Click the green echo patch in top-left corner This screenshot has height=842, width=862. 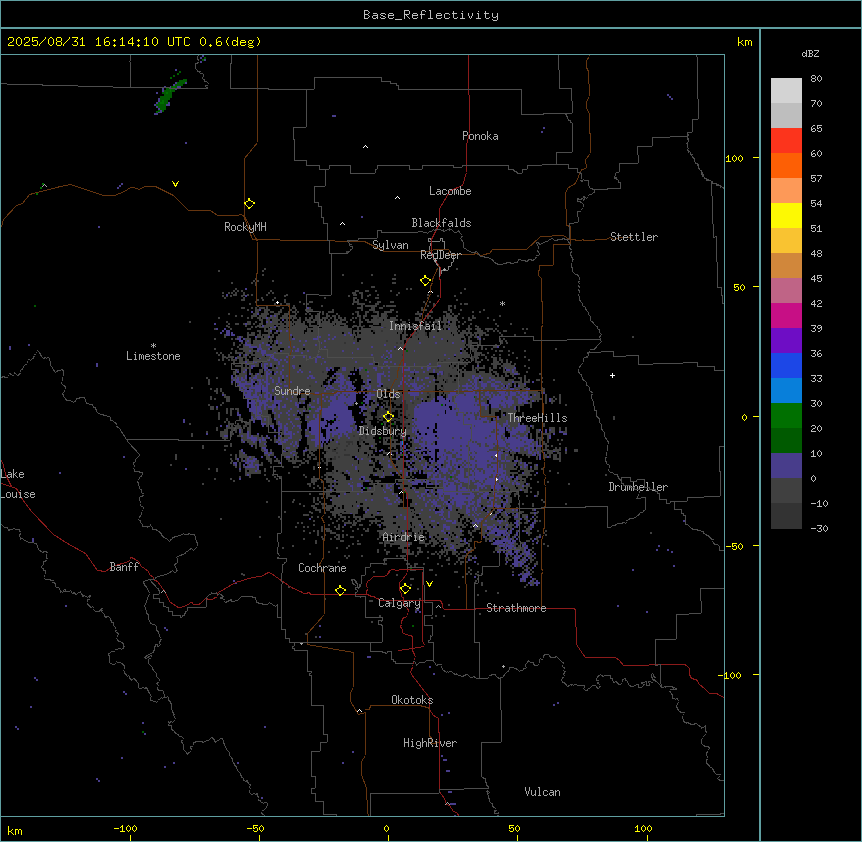point(169,95)
